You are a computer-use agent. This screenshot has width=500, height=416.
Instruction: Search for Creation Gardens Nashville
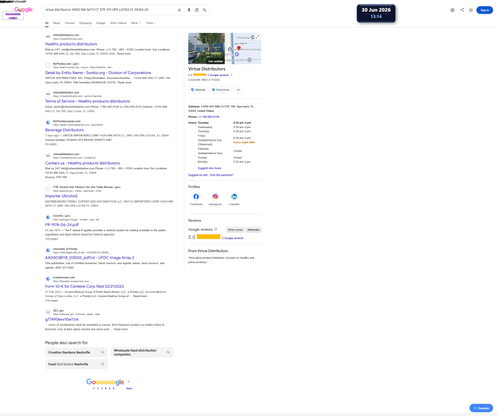(x=76, y=352)
